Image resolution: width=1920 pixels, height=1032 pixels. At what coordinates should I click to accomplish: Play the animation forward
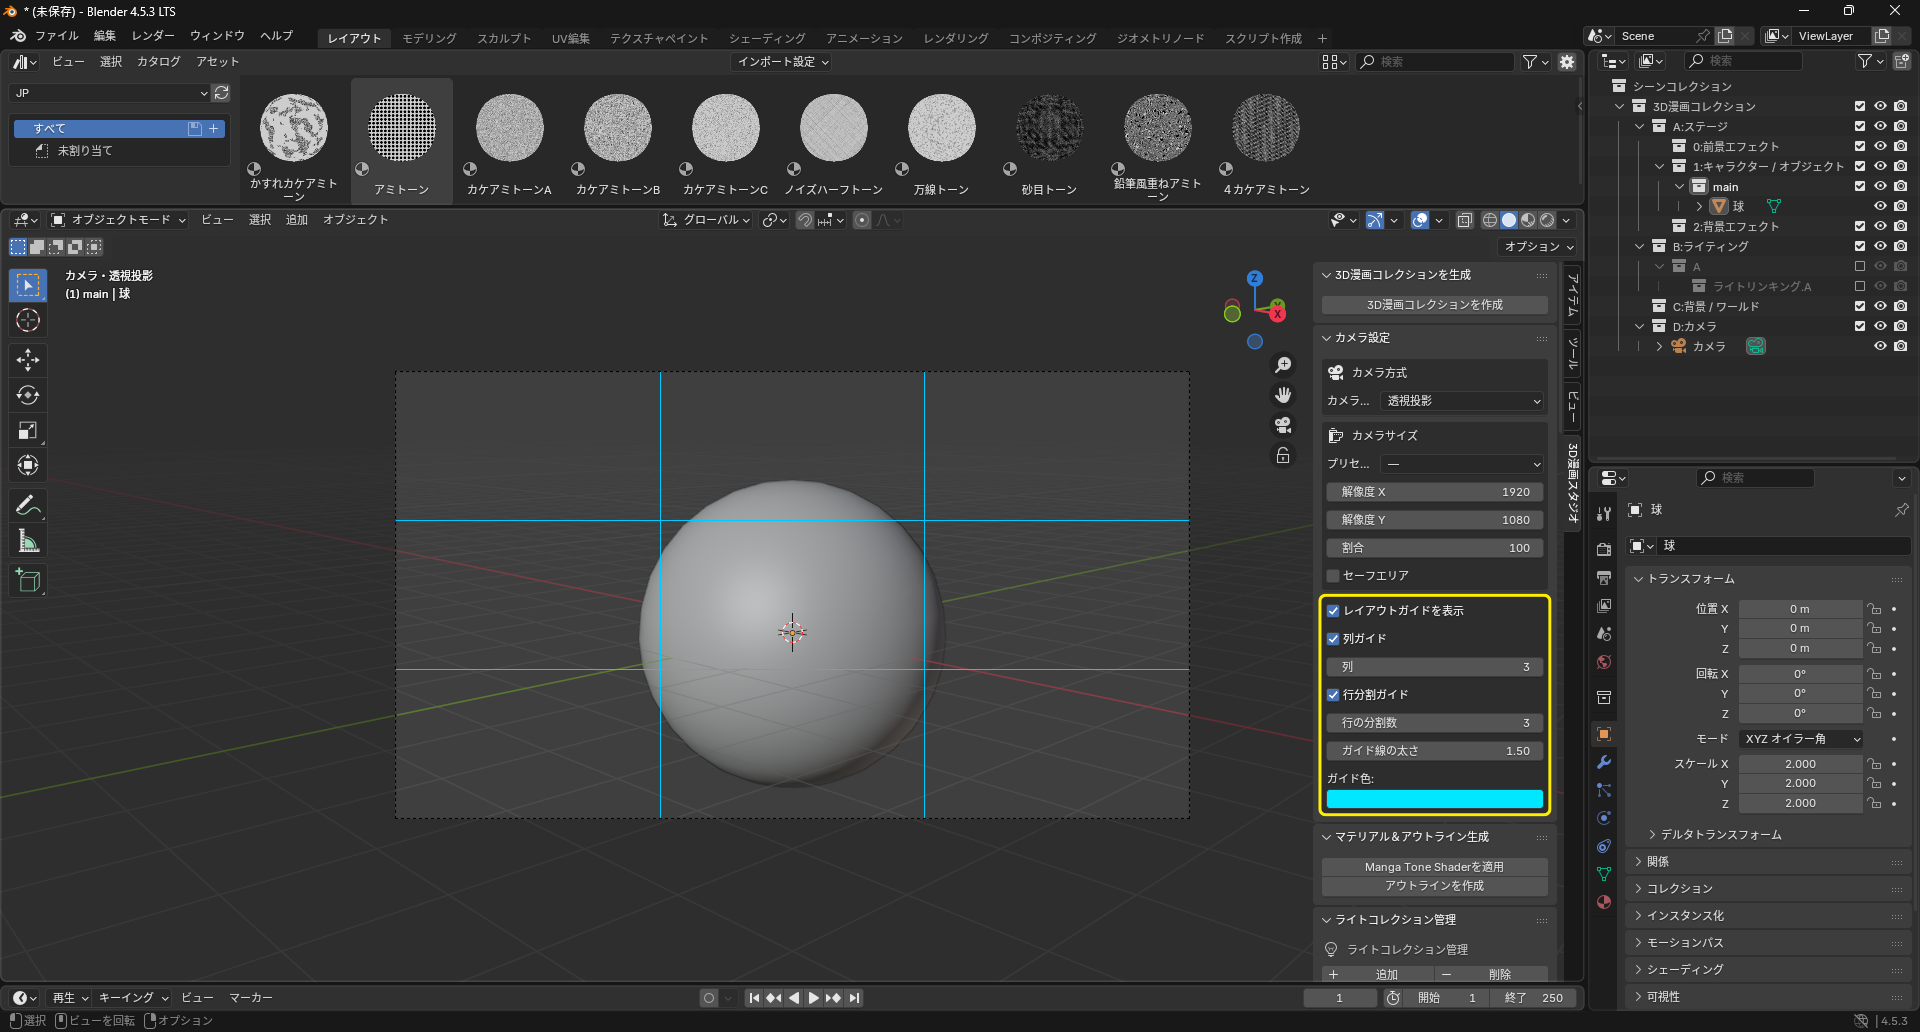point(813,998)
